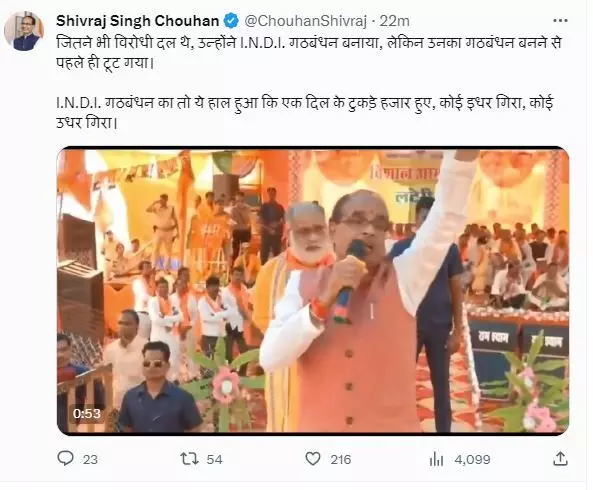Click the 0:53 video duration badge
This screenshot has width=593, height=490.
(87, 413)
